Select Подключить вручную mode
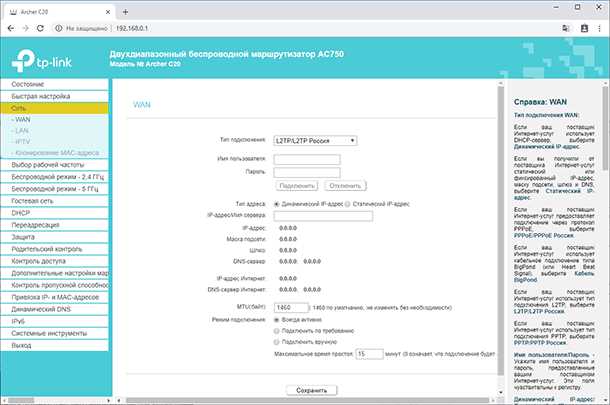 coord(277,342)
